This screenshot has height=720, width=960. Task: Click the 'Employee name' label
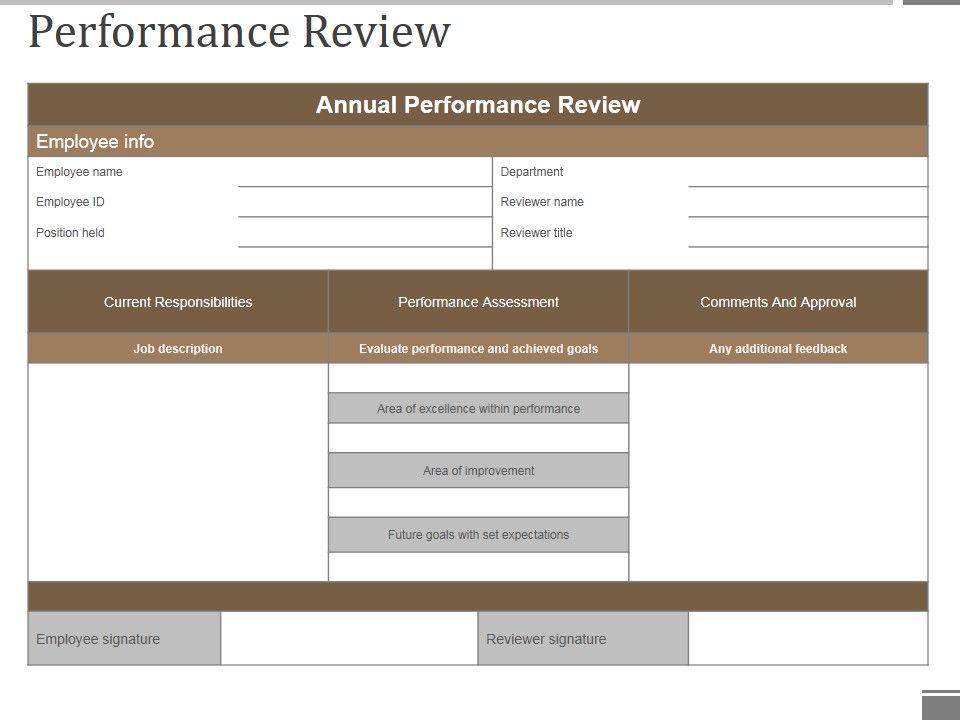point(79,172)
